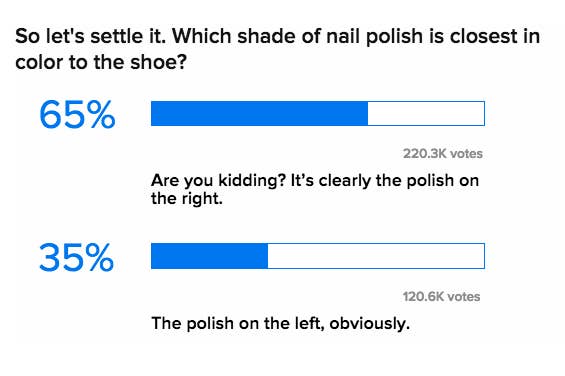This screenshot has height=376, width=565.
Task: Click the "Are you kidding?" phrase
Action: click(x=219, y=180)
